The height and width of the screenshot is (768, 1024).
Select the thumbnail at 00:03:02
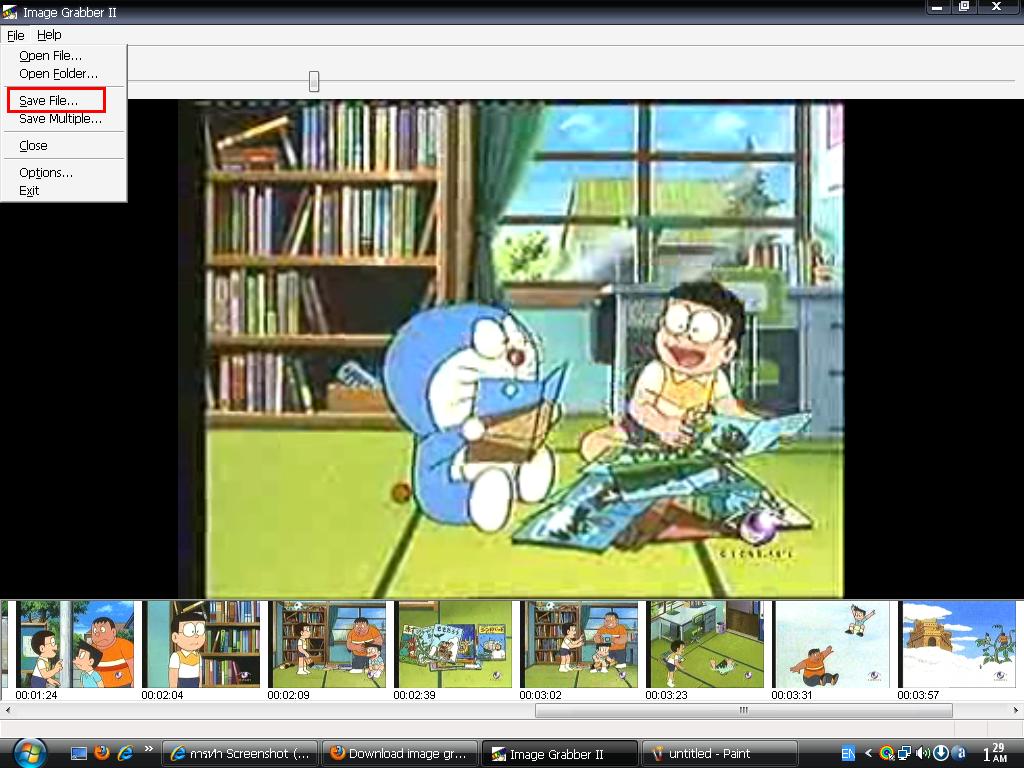579,644
